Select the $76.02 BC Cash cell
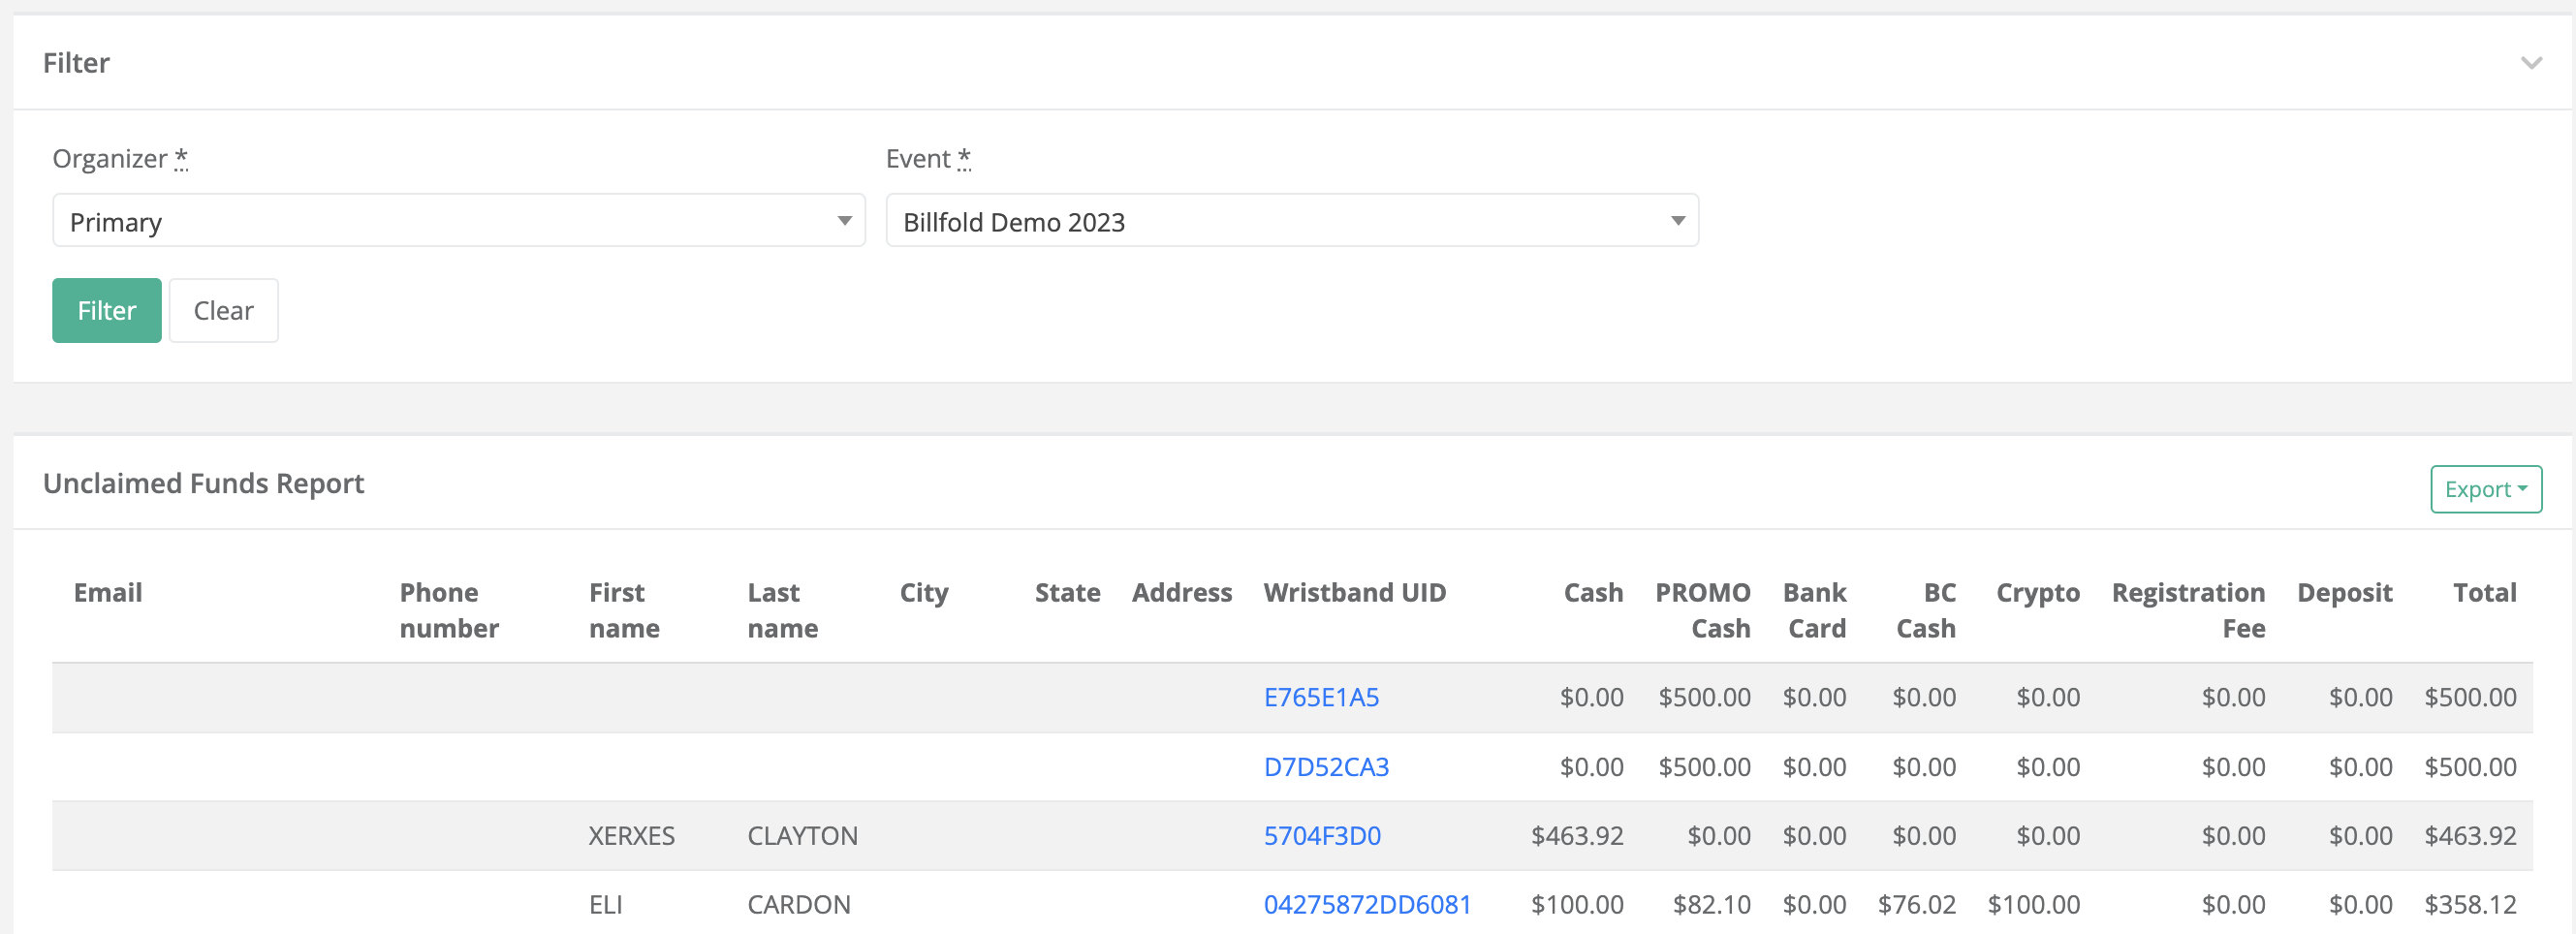The height and width of the screenshot is (934, 2576). tap(1916, 905)
